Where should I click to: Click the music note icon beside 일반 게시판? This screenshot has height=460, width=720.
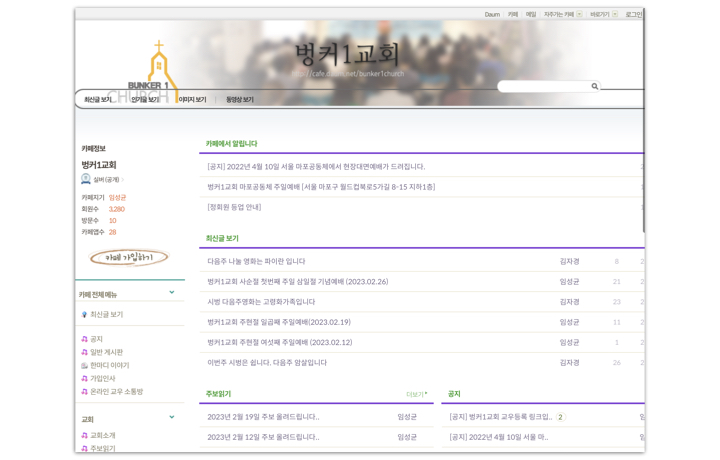coord(84,352)
